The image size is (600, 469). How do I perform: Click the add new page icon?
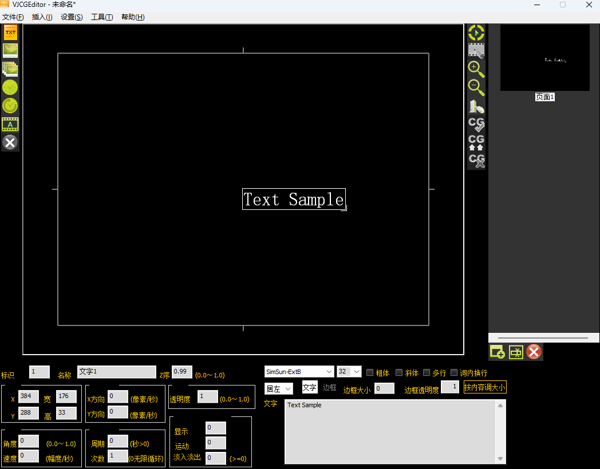pos(497,351)
